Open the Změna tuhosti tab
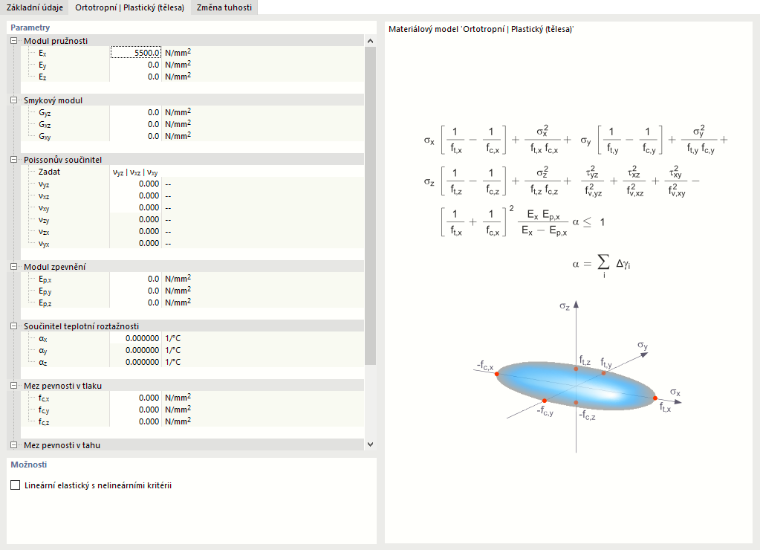Viewport: 760px width, 550px height. click(x=224, y=7)
